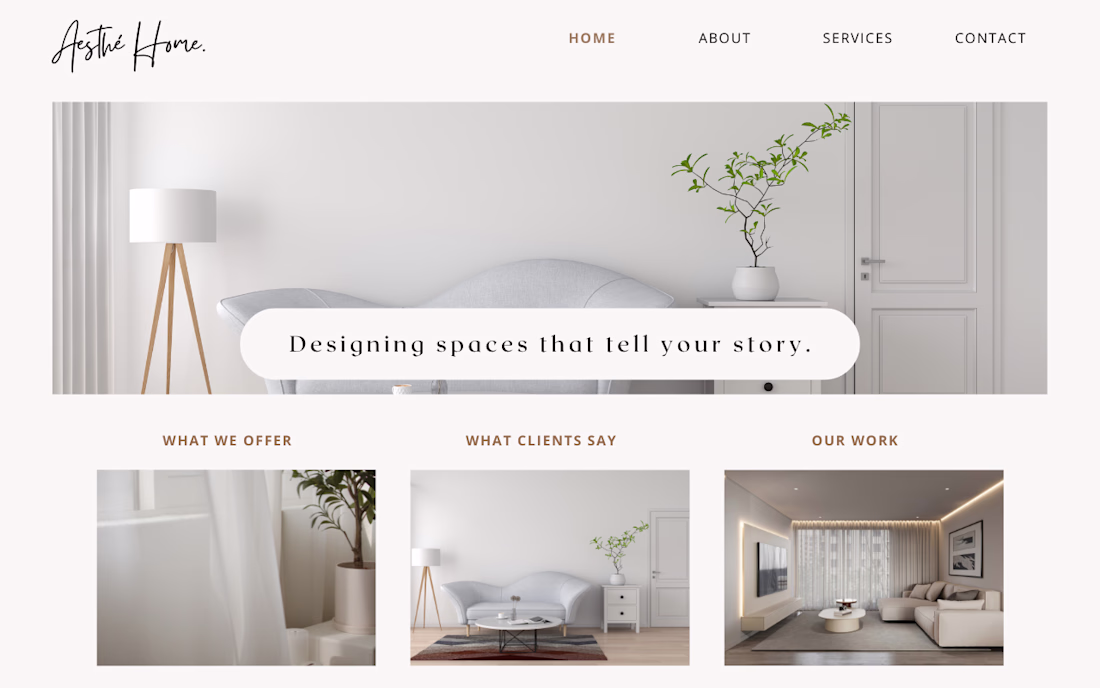The image size is (1100, 688).
Task: Click the Aesthé Home script logo
Action: click(x=128, y=46)
